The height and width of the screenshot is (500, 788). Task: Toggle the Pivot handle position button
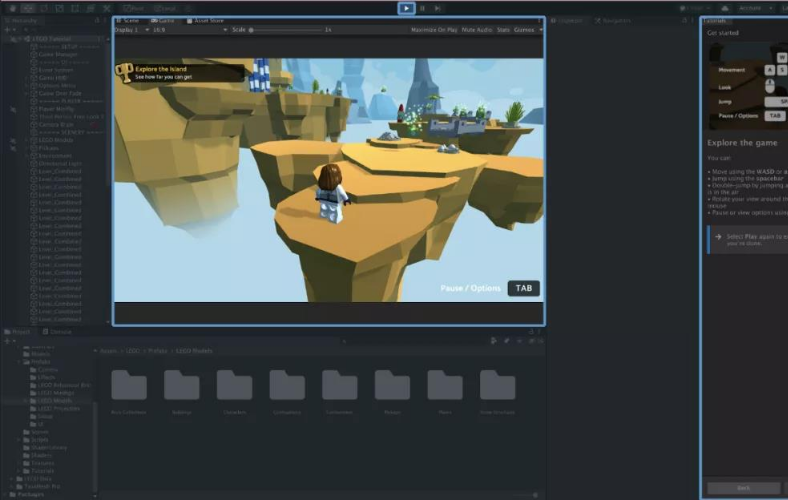tap(134, 8)
